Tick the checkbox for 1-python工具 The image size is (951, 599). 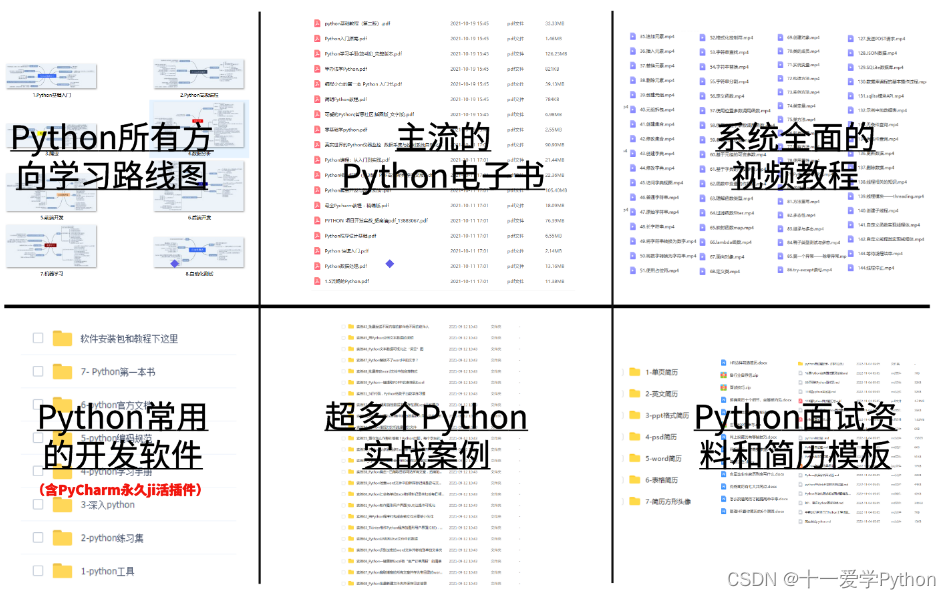36,570
